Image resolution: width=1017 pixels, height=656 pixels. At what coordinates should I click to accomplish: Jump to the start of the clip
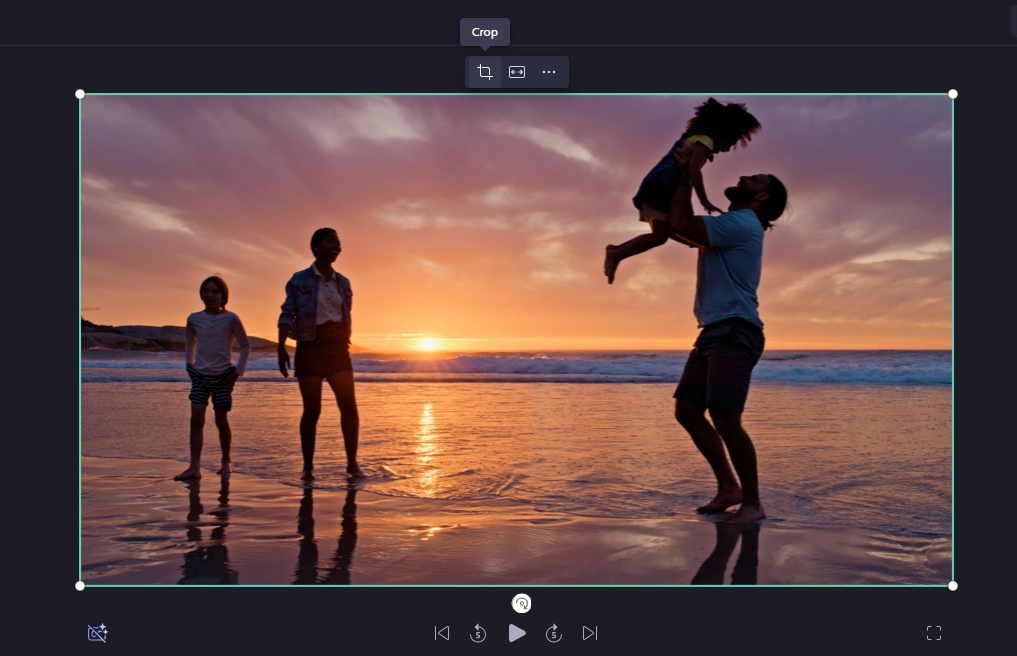441,632
